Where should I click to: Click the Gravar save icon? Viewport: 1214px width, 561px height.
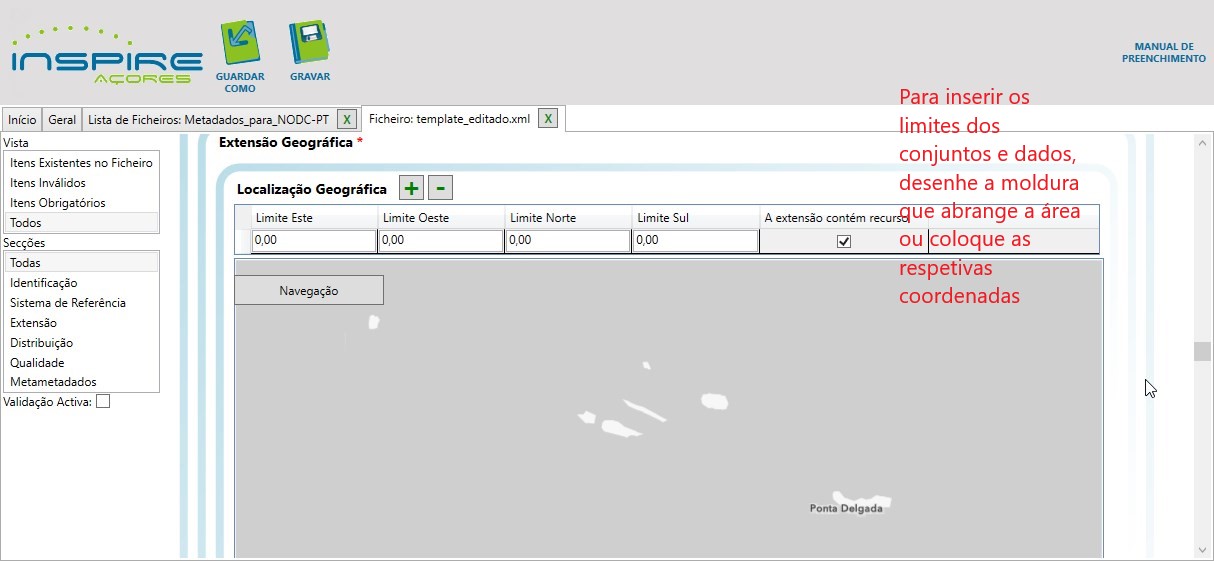[x=309, y=45]
